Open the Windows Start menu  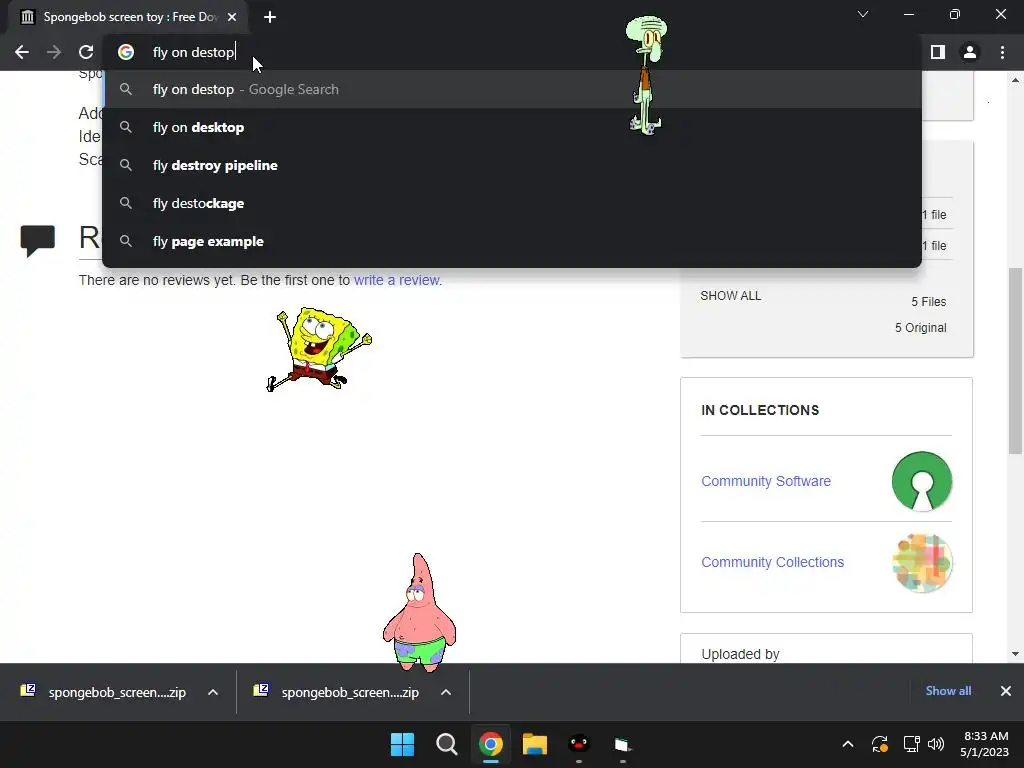402,744
